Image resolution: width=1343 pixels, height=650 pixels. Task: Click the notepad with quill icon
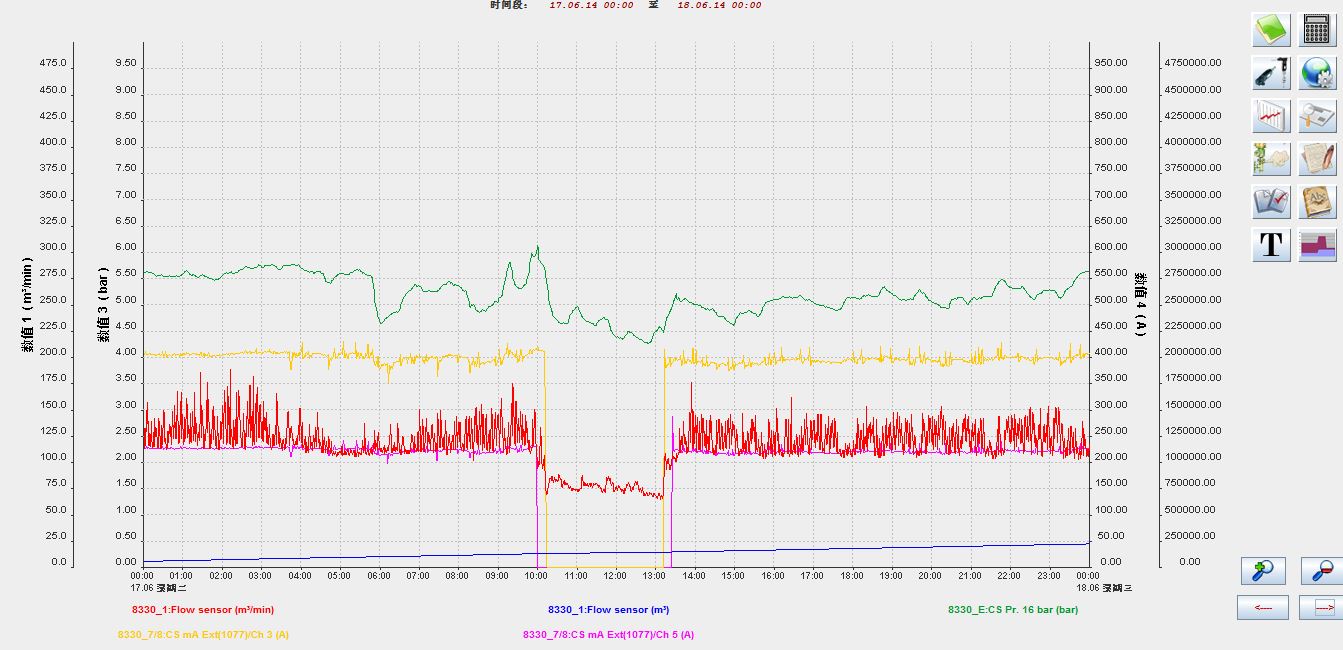pyautogui.click(x=1318, y=159)
